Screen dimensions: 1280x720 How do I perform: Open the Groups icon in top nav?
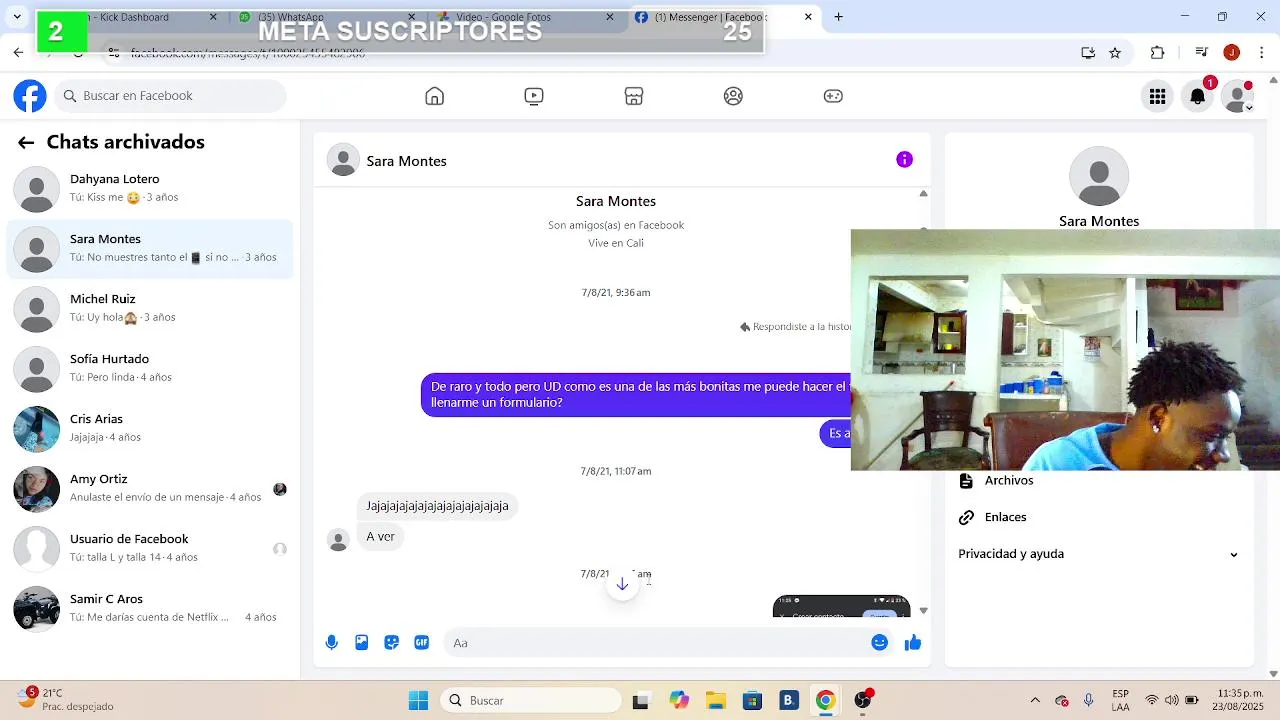click(733, 96)
